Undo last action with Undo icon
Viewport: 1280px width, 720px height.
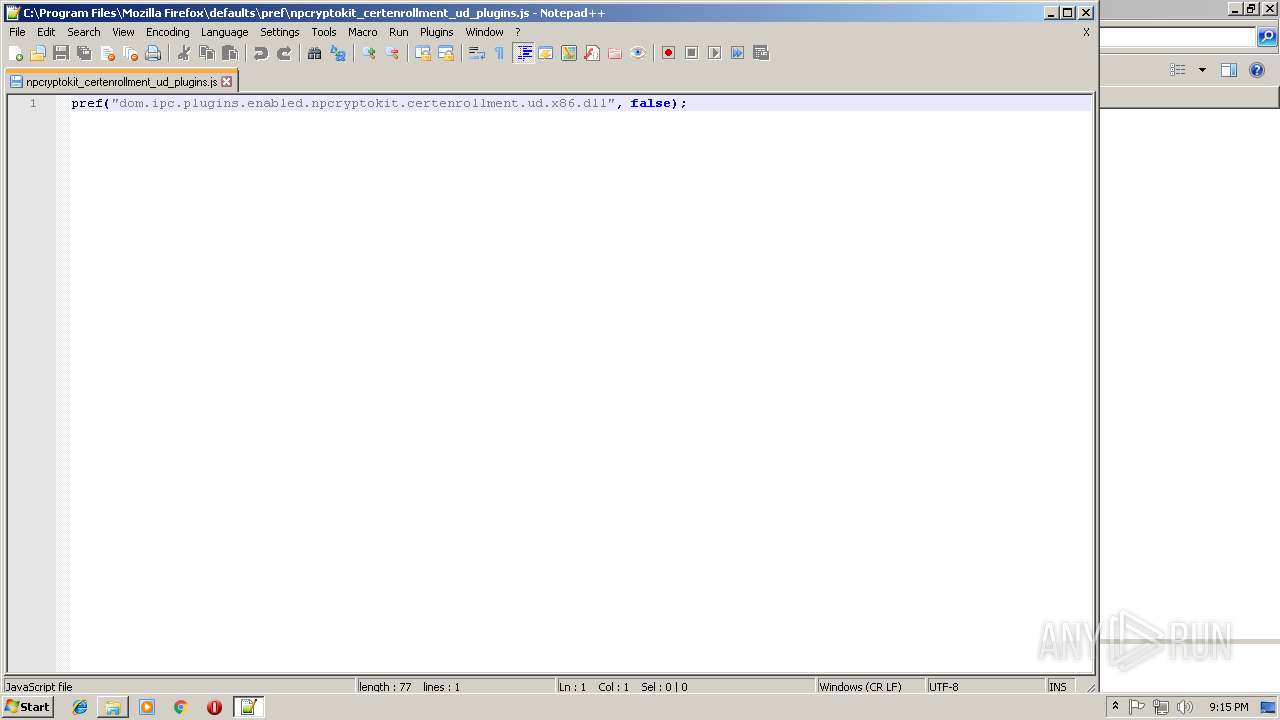coord(260,53)
